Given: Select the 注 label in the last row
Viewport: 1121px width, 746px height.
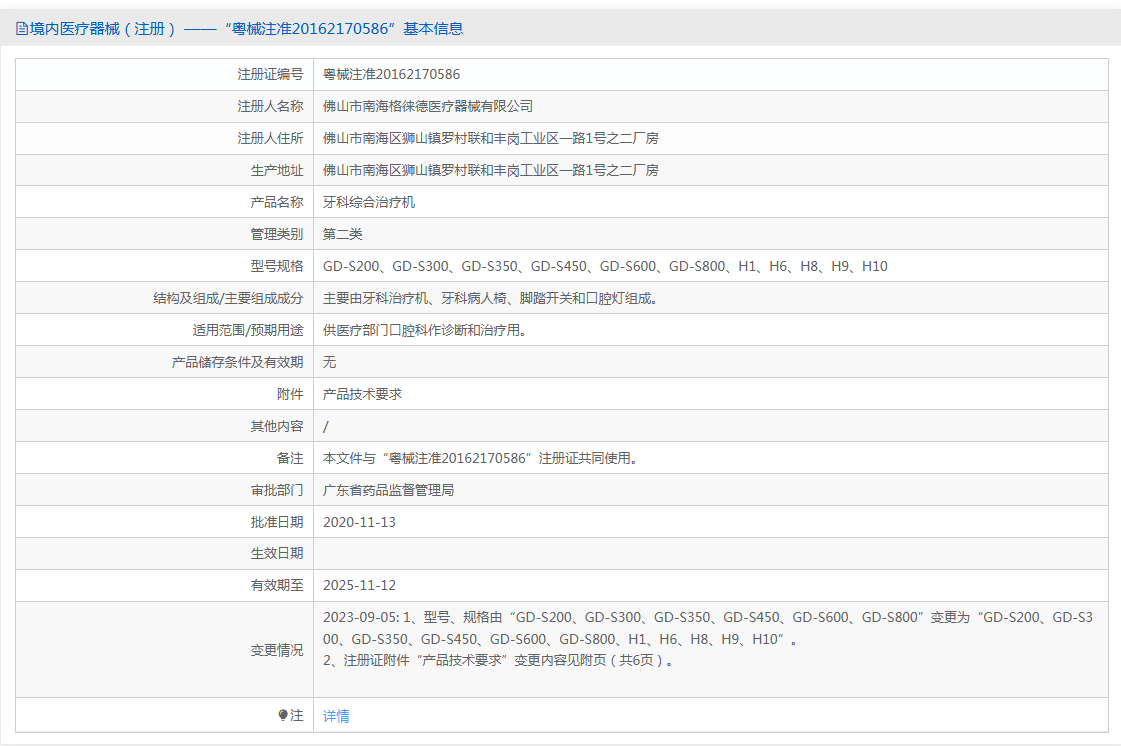Looking at the screenshot, I should 296,715.
